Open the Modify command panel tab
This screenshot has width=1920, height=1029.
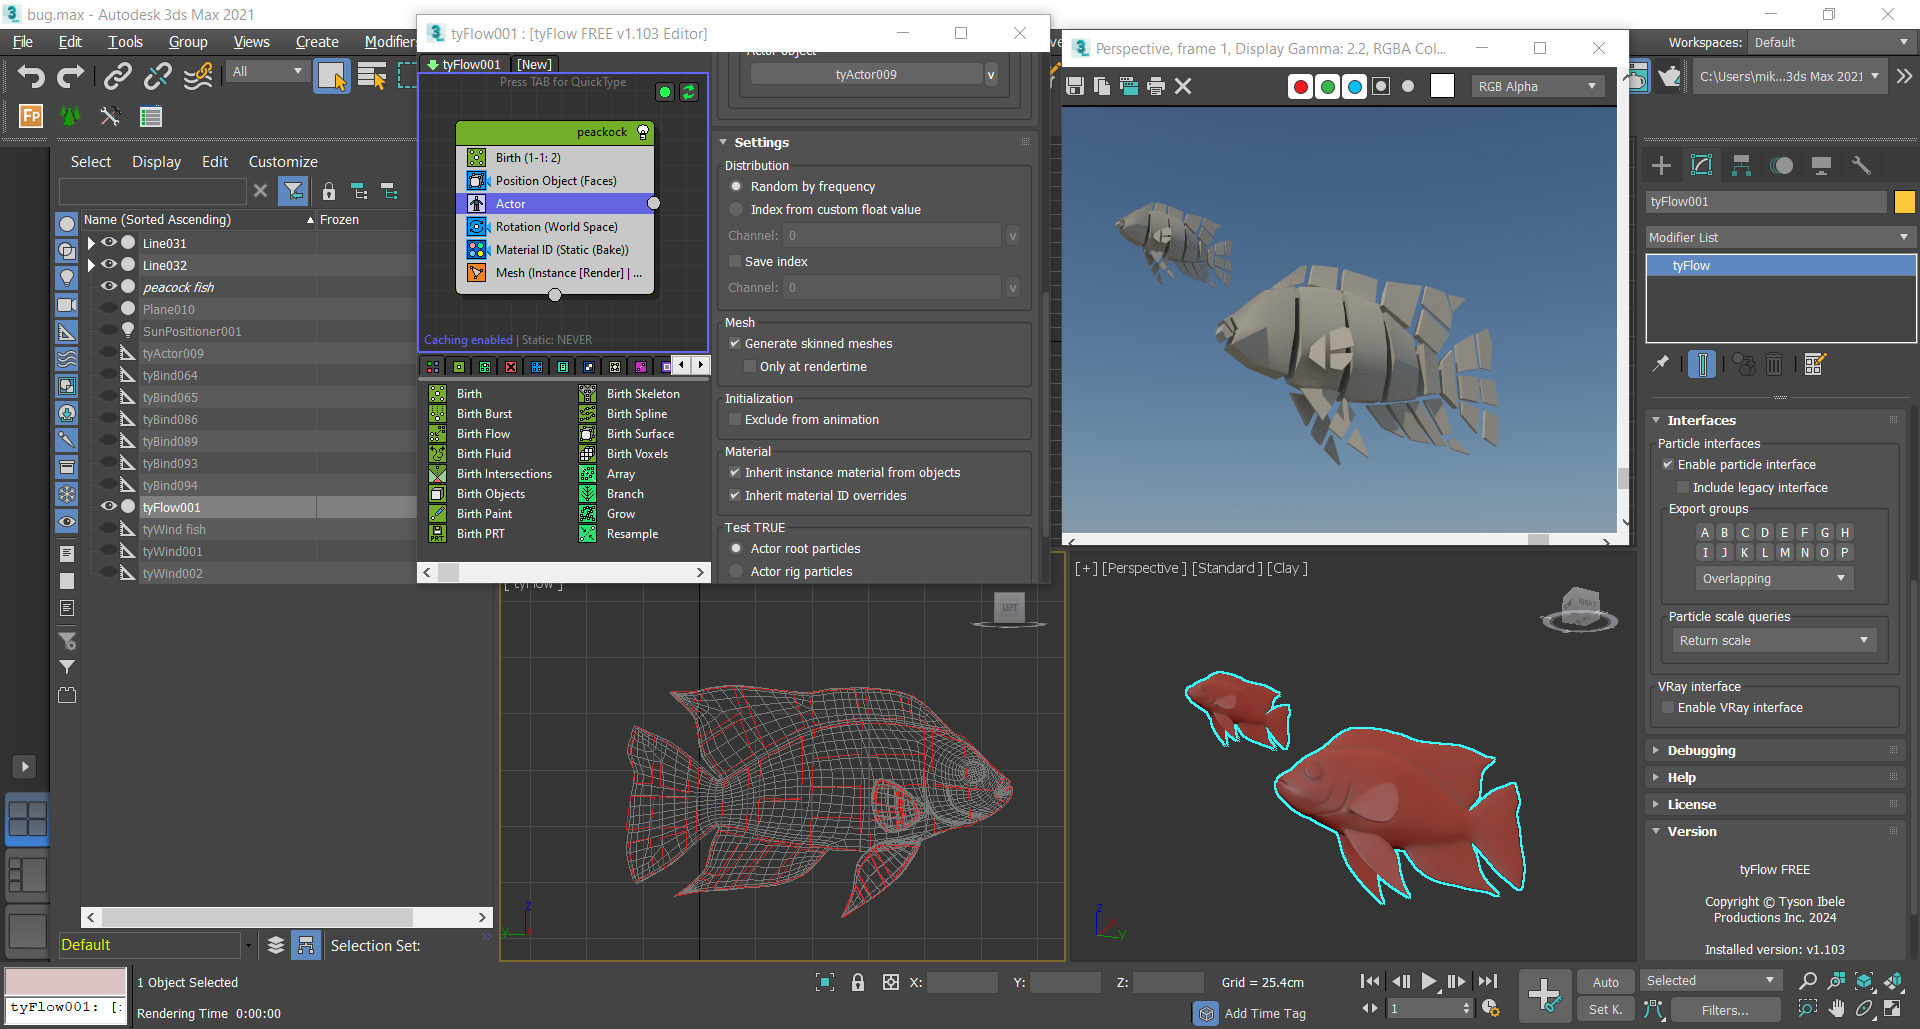click(x=1701, y=165)
